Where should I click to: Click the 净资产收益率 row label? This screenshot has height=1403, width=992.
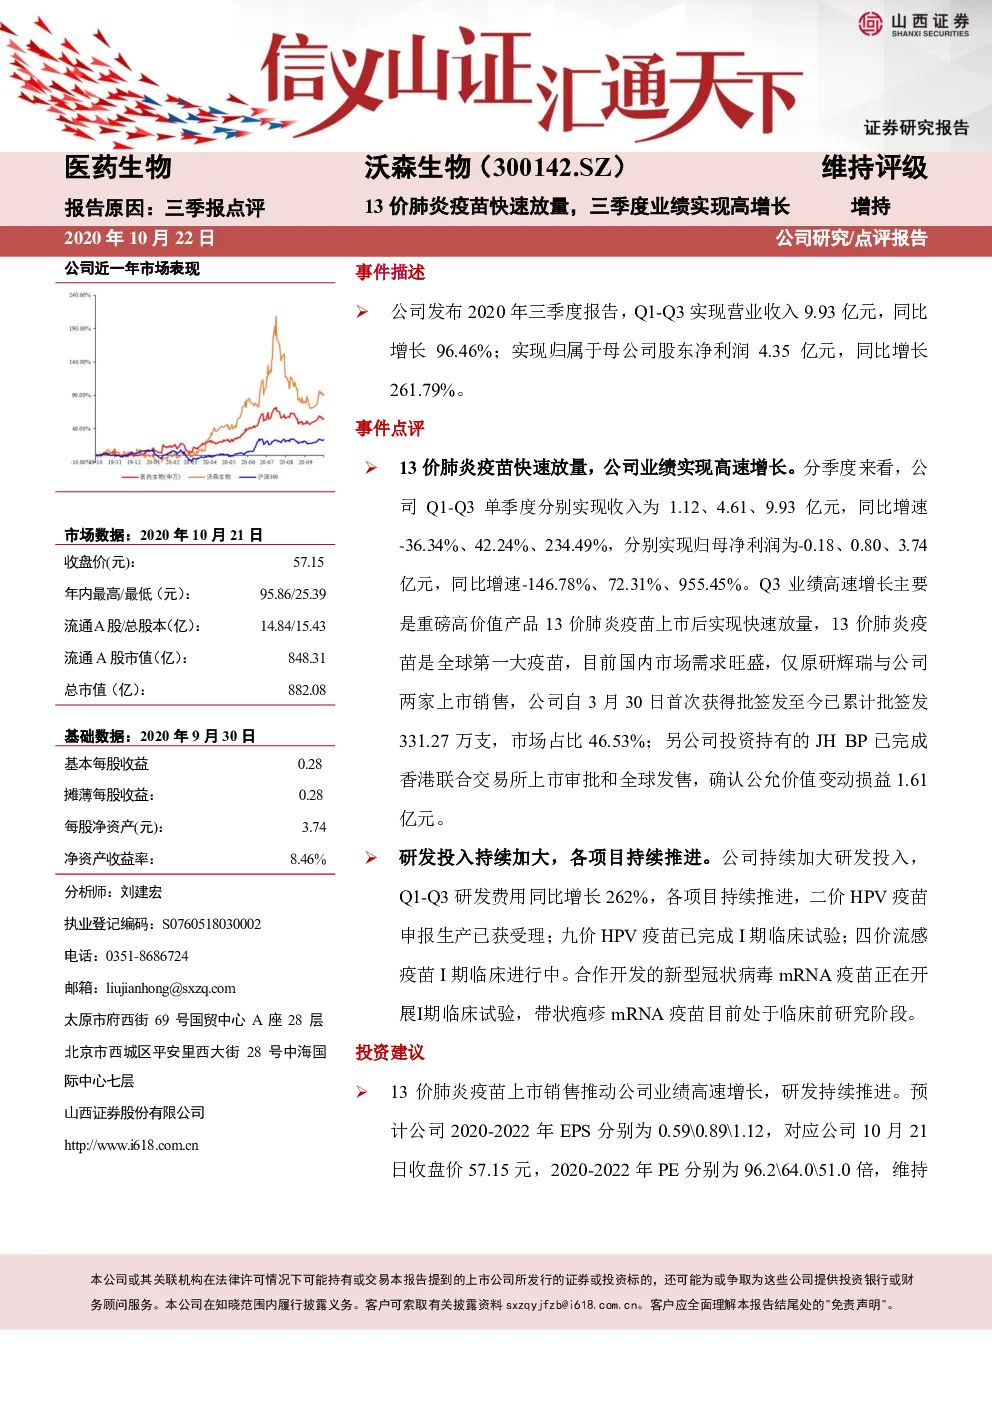click(x=109, y=860)
